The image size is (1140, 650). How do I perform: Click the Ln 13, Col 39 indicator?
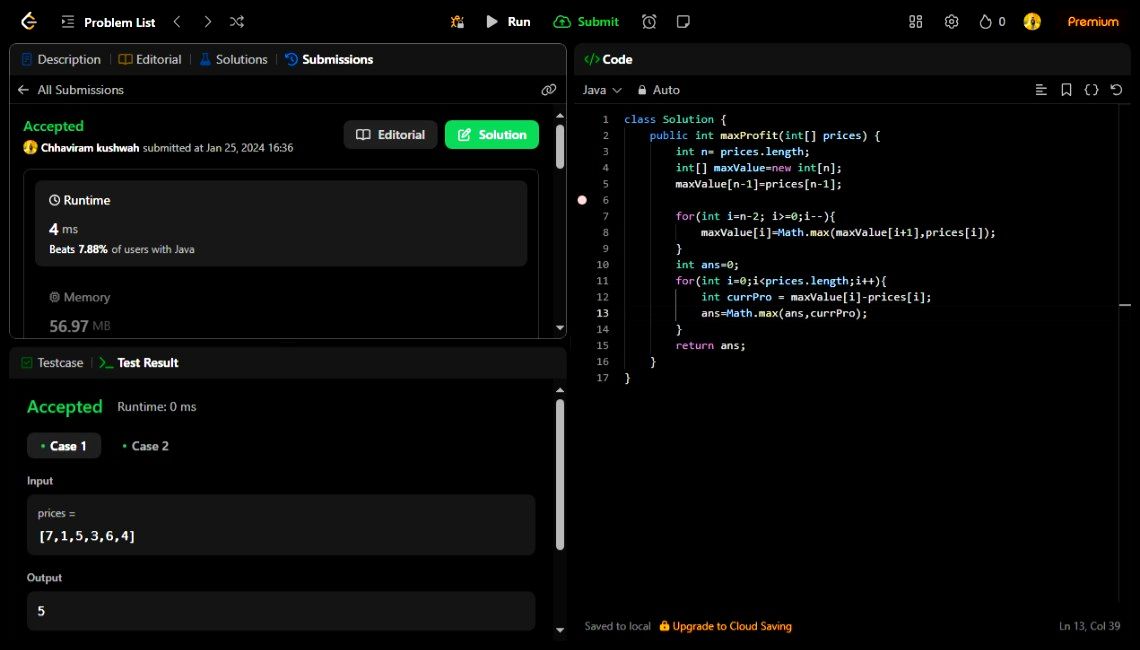coord(1089,626)
